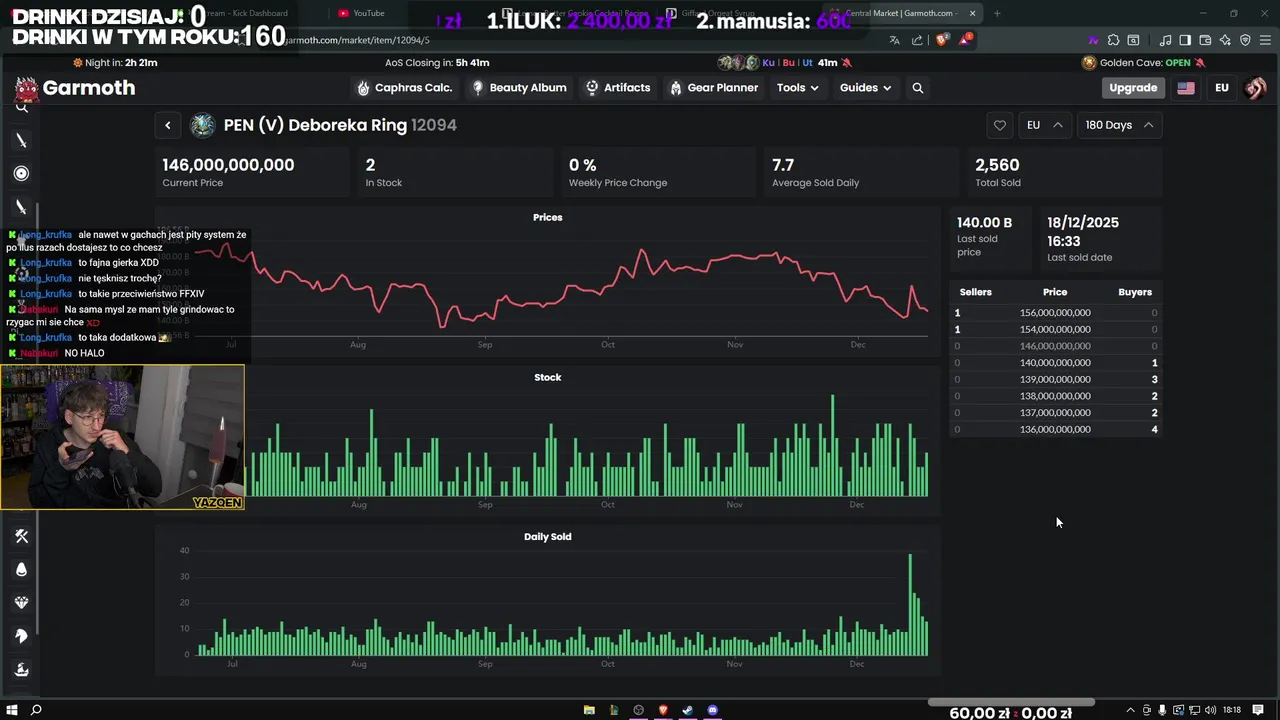This screenshot has height=720, width=1280.
Task: Click the sidebar droplet icon
Action: [21, 569]
